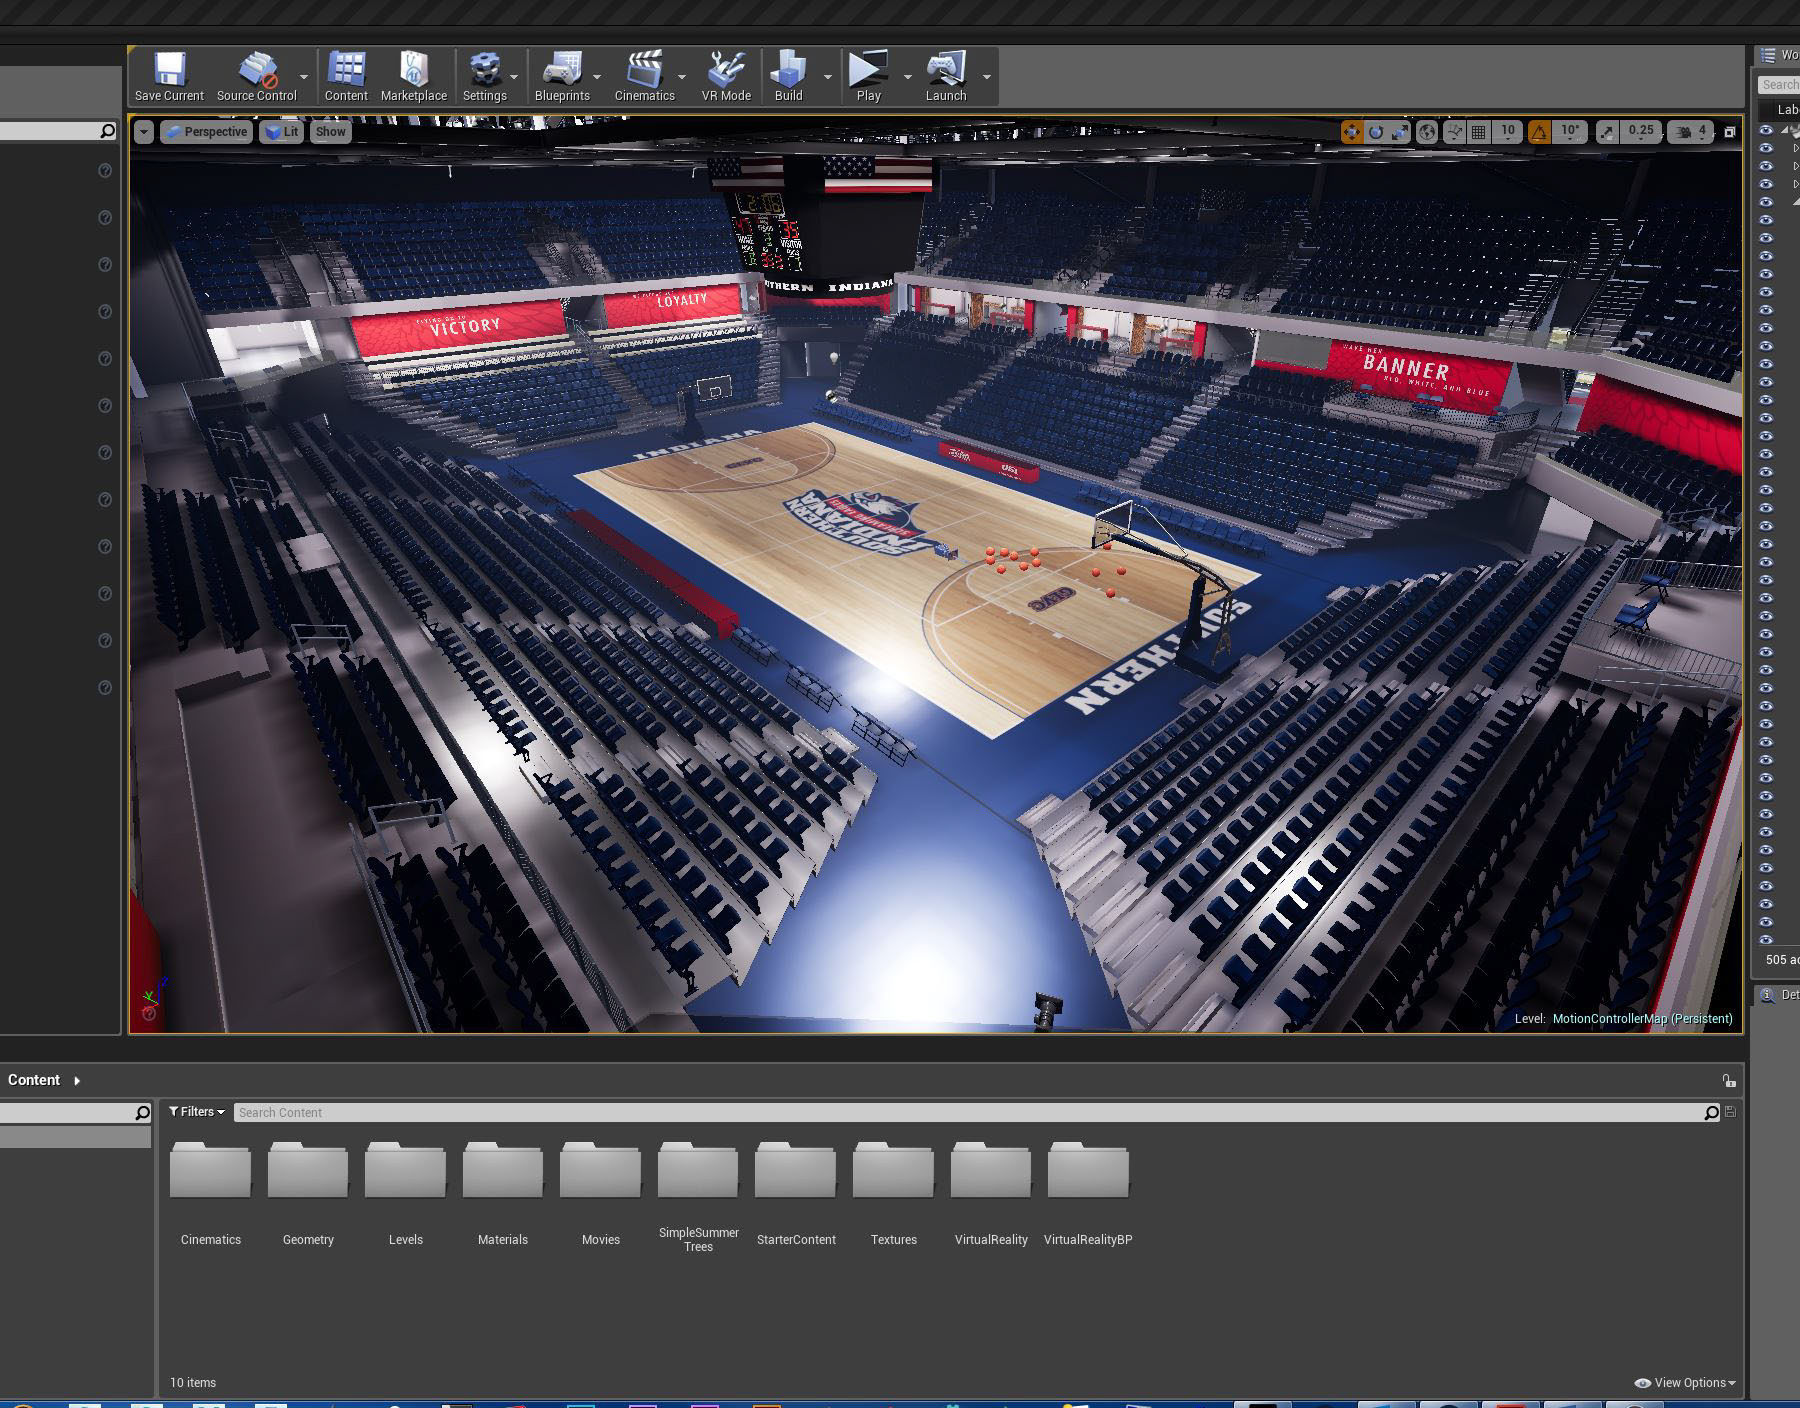Open the Lit view mode menu
Image resolution: width=1800 pixels, height=1408 pixels.
coord(282,132)
